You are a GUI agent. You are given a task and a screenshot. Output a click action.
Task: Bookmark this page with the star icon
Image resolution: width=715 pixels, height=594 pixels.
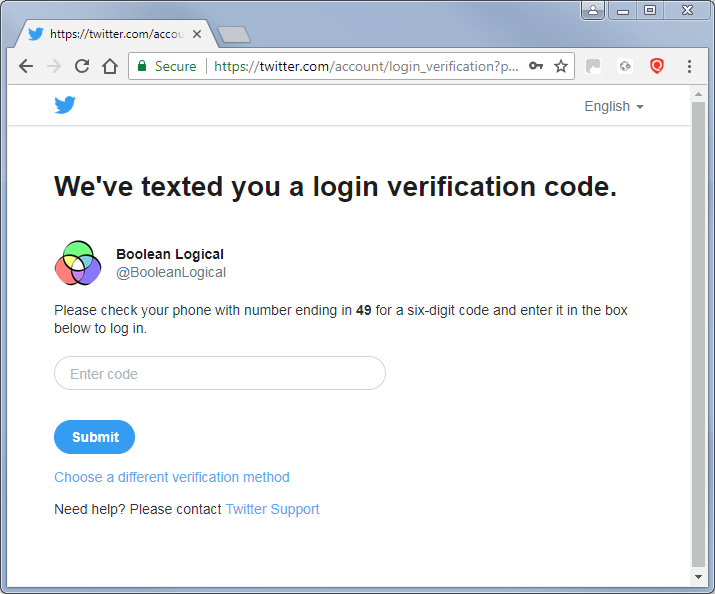tap(561, 67)
